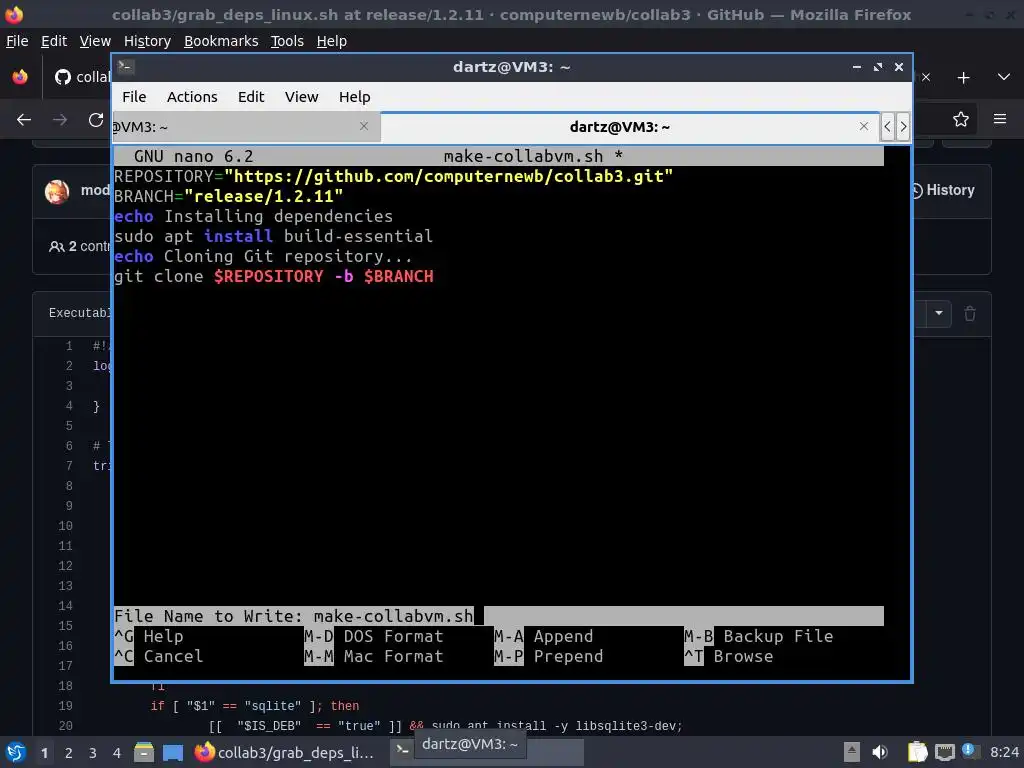Open the terminal Edit menu

[x=251, y=97]
